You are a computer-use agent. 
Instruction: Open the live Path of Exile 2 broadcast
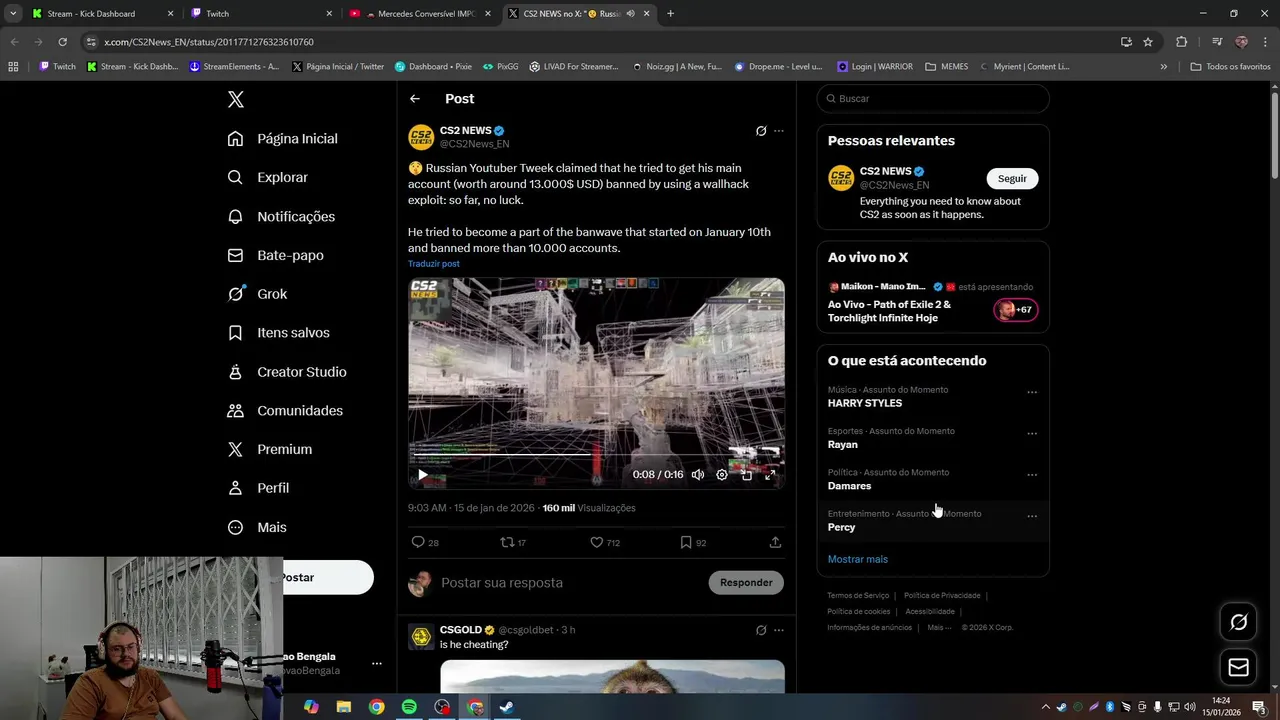point(932,303)
